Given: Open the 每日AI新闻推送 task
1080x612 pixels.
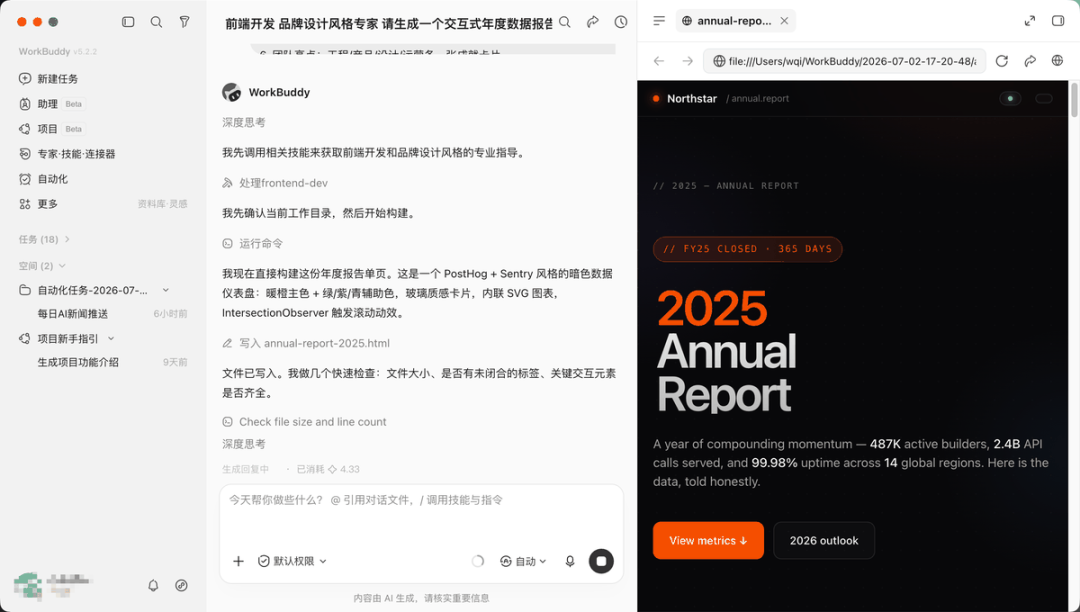Looking at the screenshot, I should (x=72, y=314).
